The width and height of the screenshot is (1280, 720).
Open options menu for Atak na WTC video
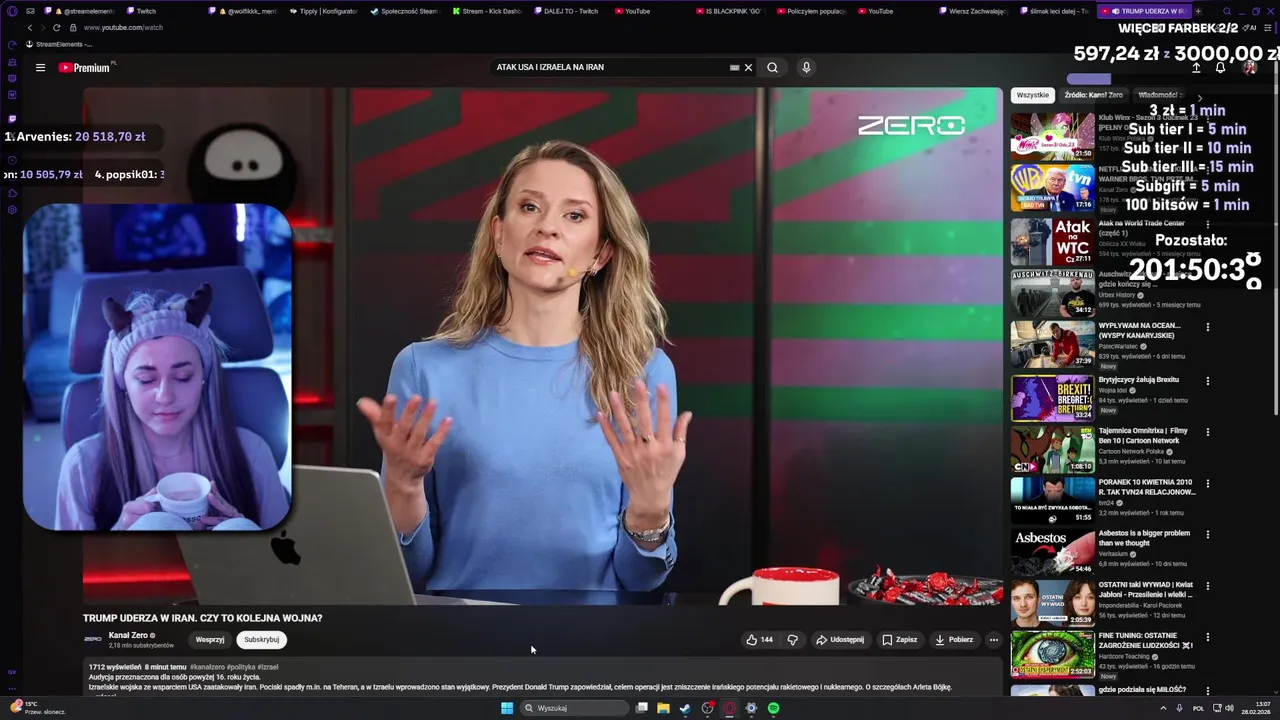point(1208,225)
